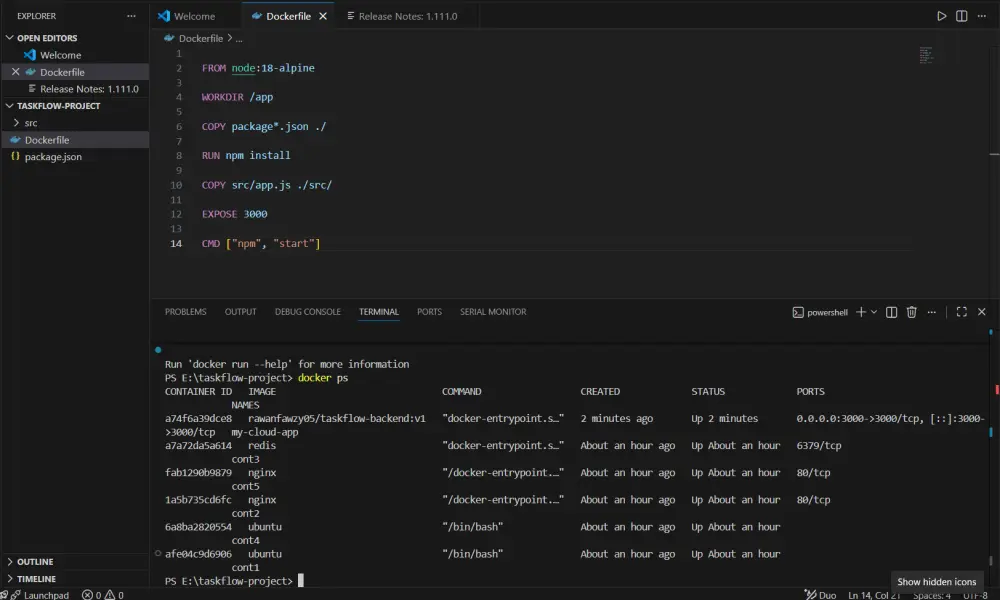Click the powershell terminal profile icon
Viewport: 1000px width, 600px height.
tap(798, 312)
